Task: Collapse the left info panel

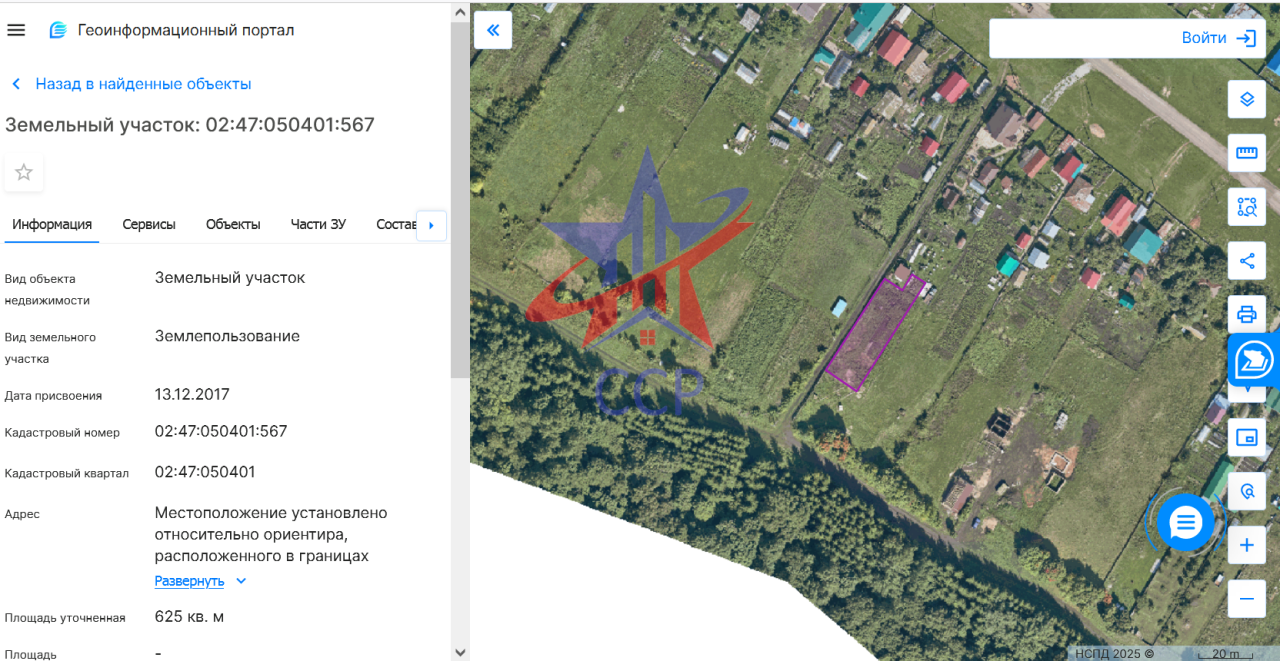Action: [493, 30]
